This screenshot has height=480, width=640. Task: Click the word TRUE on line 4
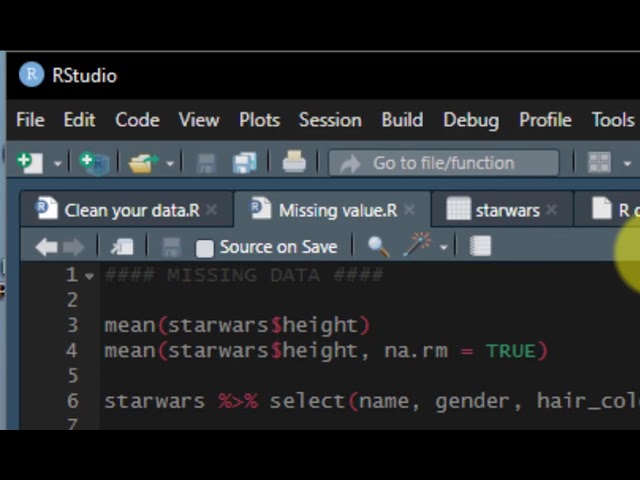(x=510, y=351)
